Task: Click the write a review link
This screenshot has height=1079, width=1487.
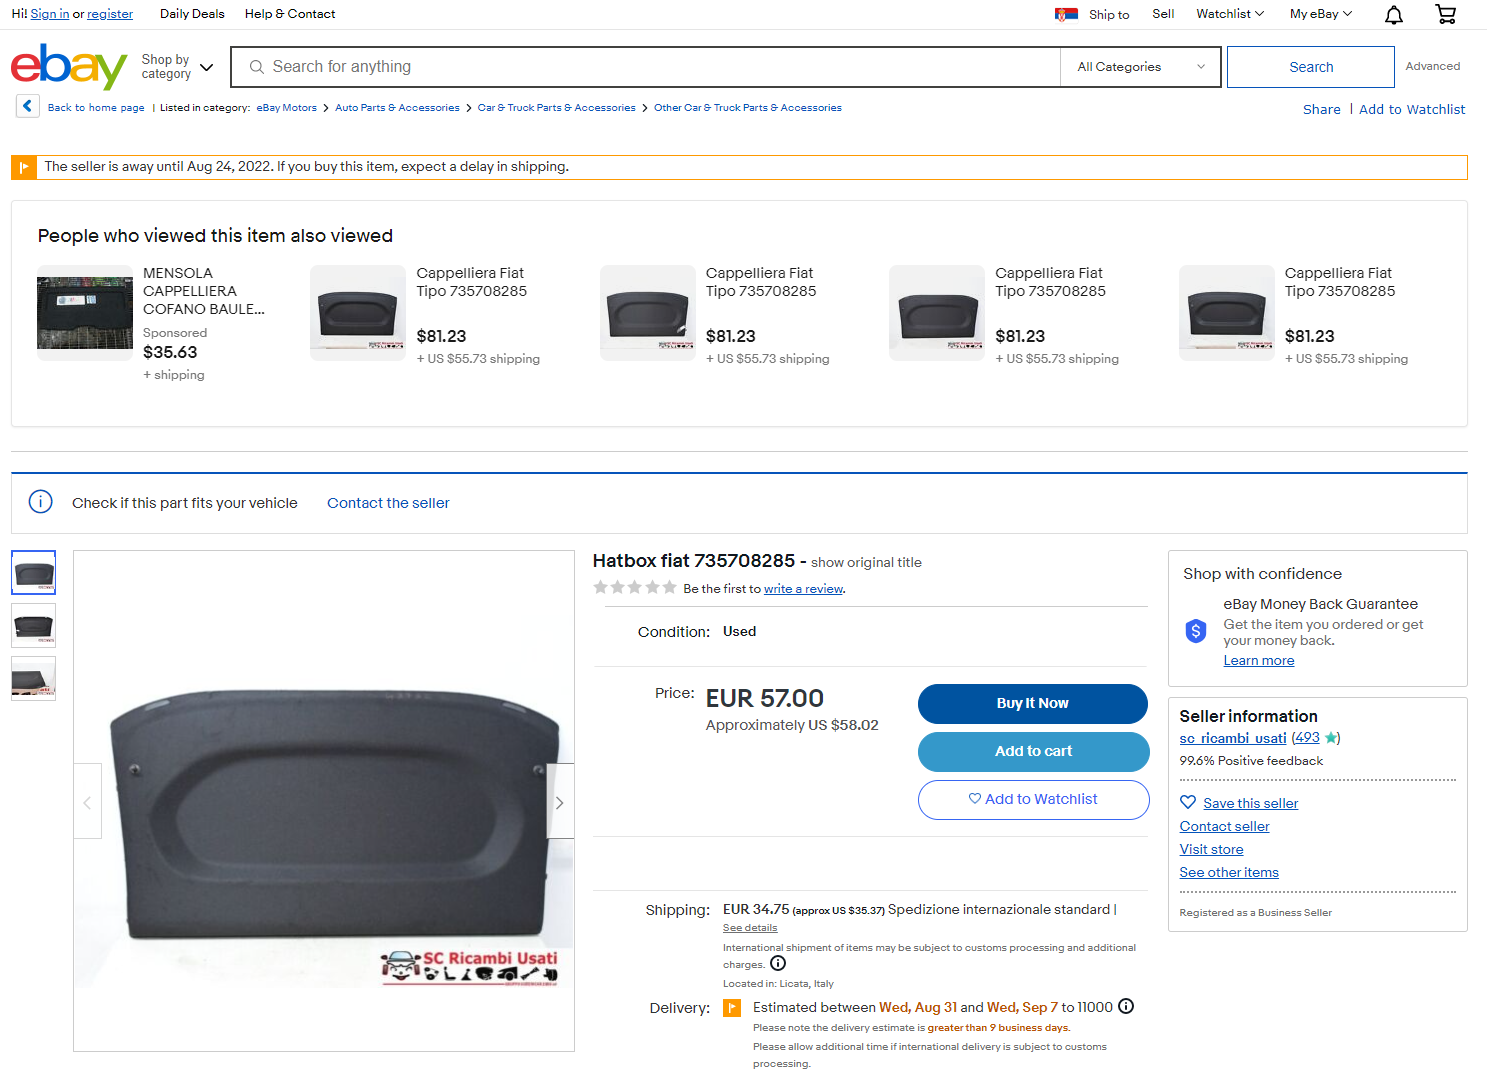Action: pos(803,589)
